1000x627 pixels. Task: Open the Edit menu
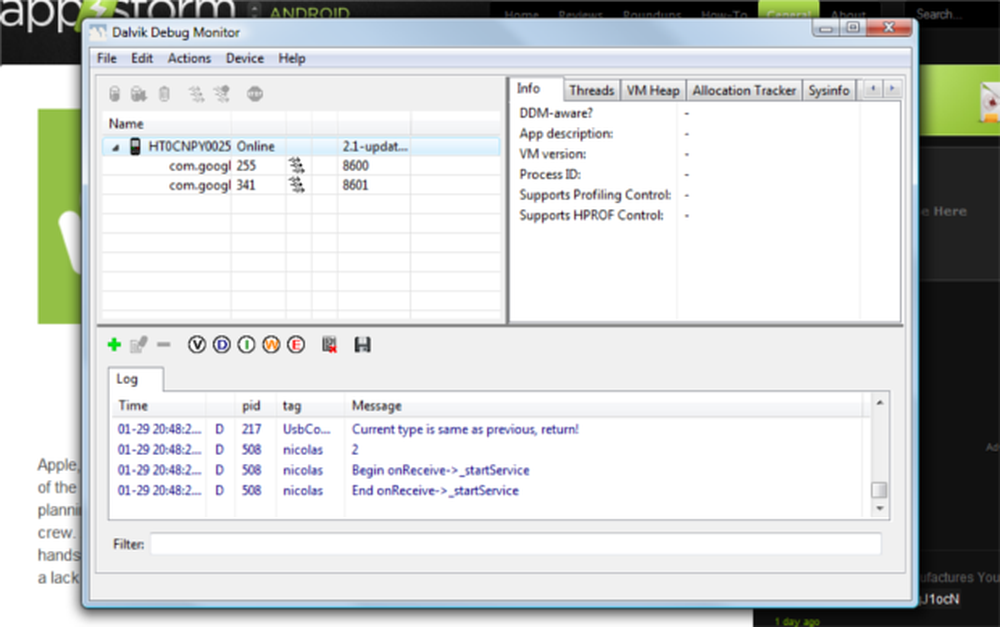(142, 58)
